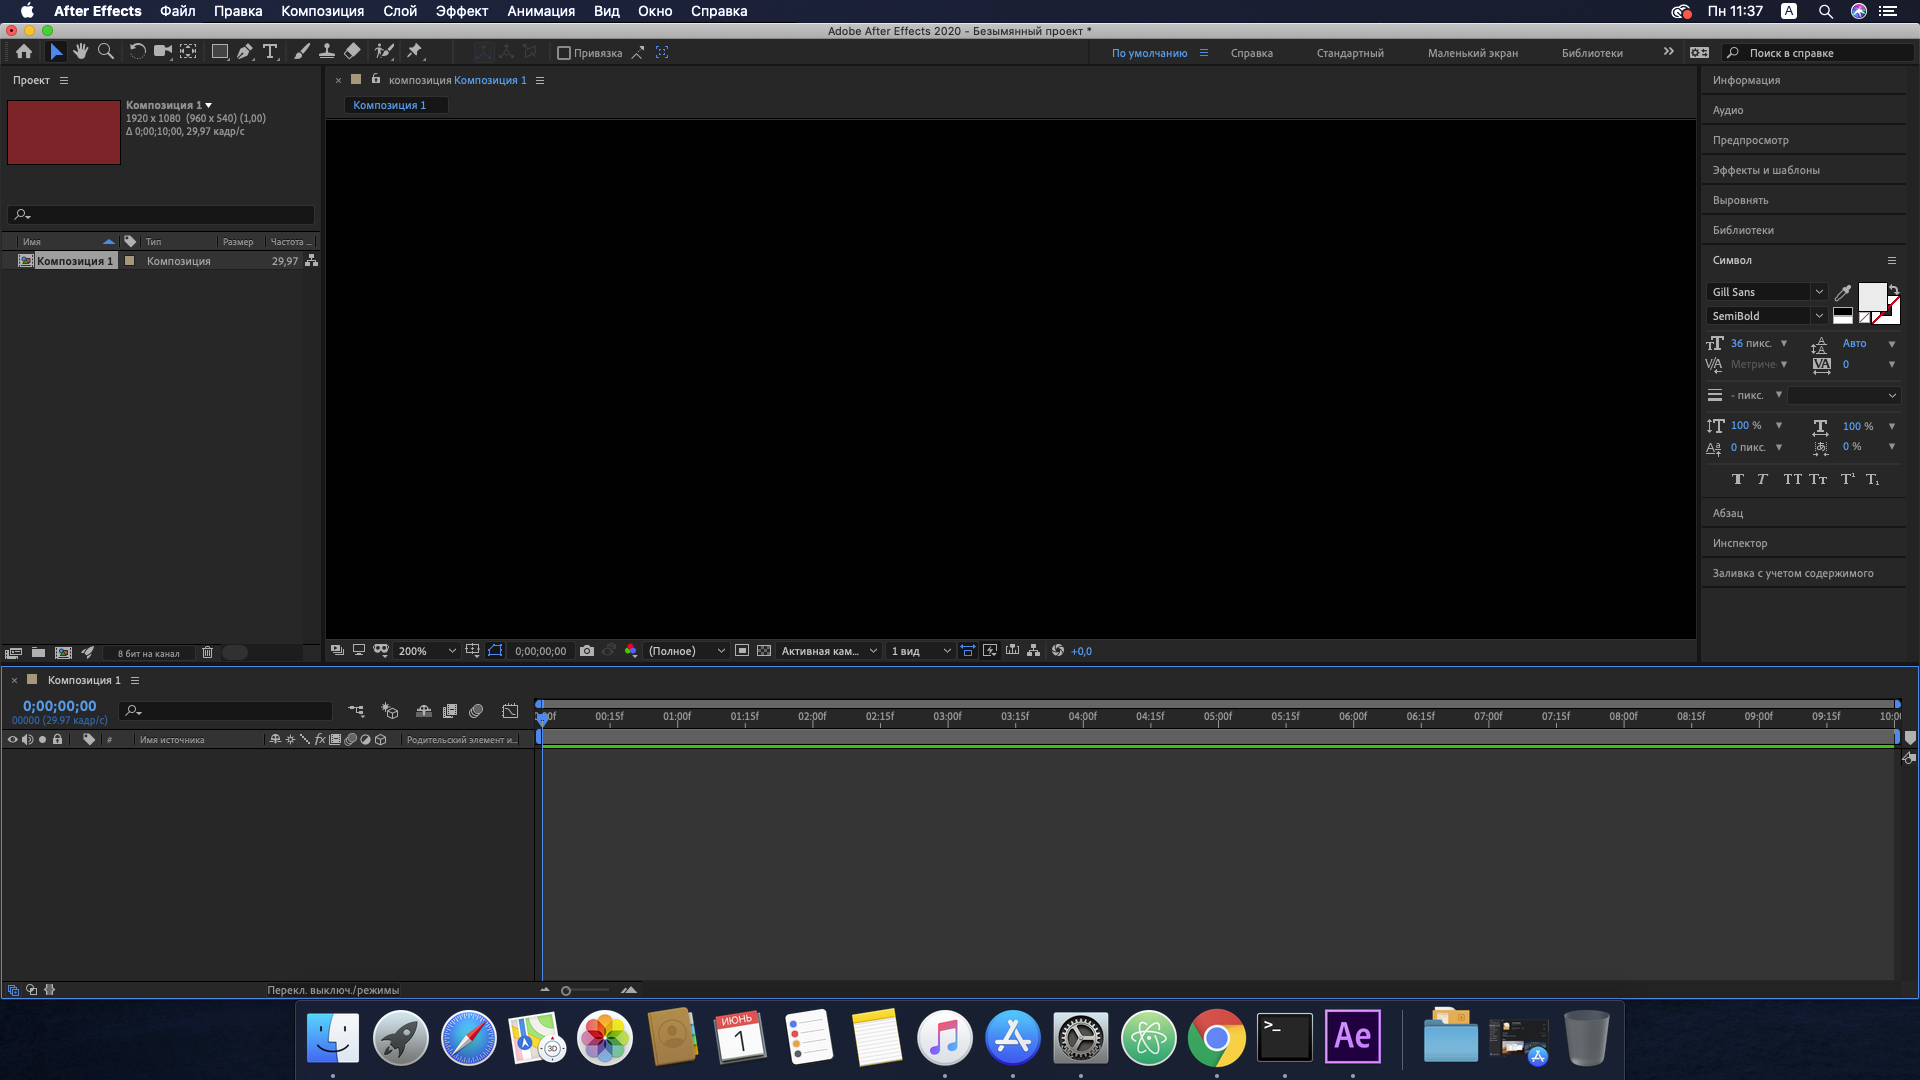The image size is (1920, 1080).
Task: Open the Эффект menu
Action: tap(461, 11)
